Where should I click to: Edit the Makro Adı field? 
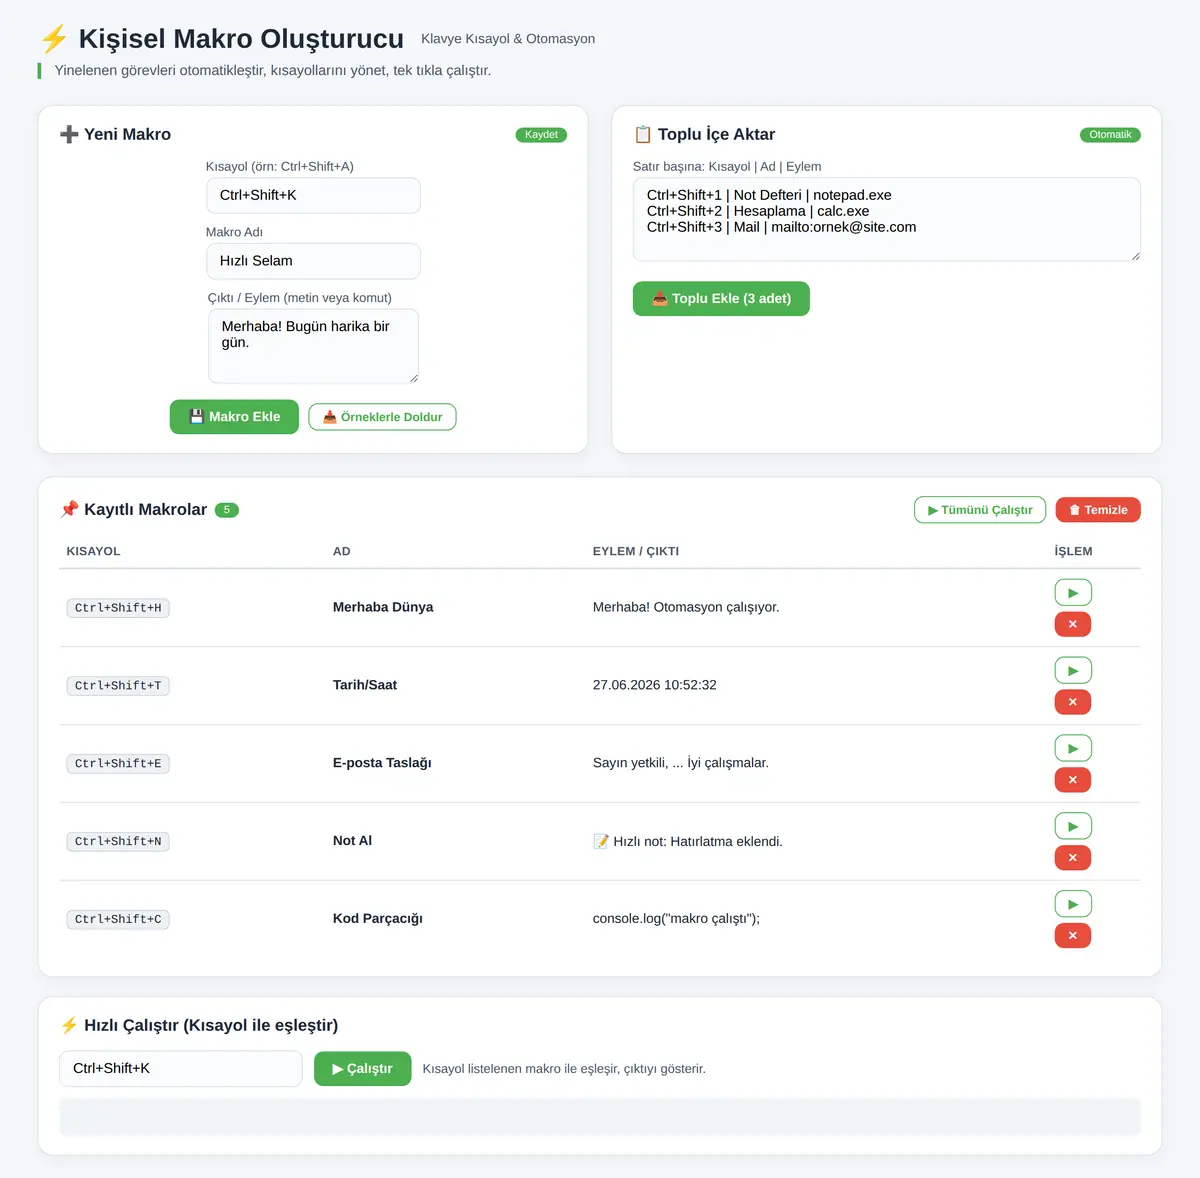coord(313,261)
